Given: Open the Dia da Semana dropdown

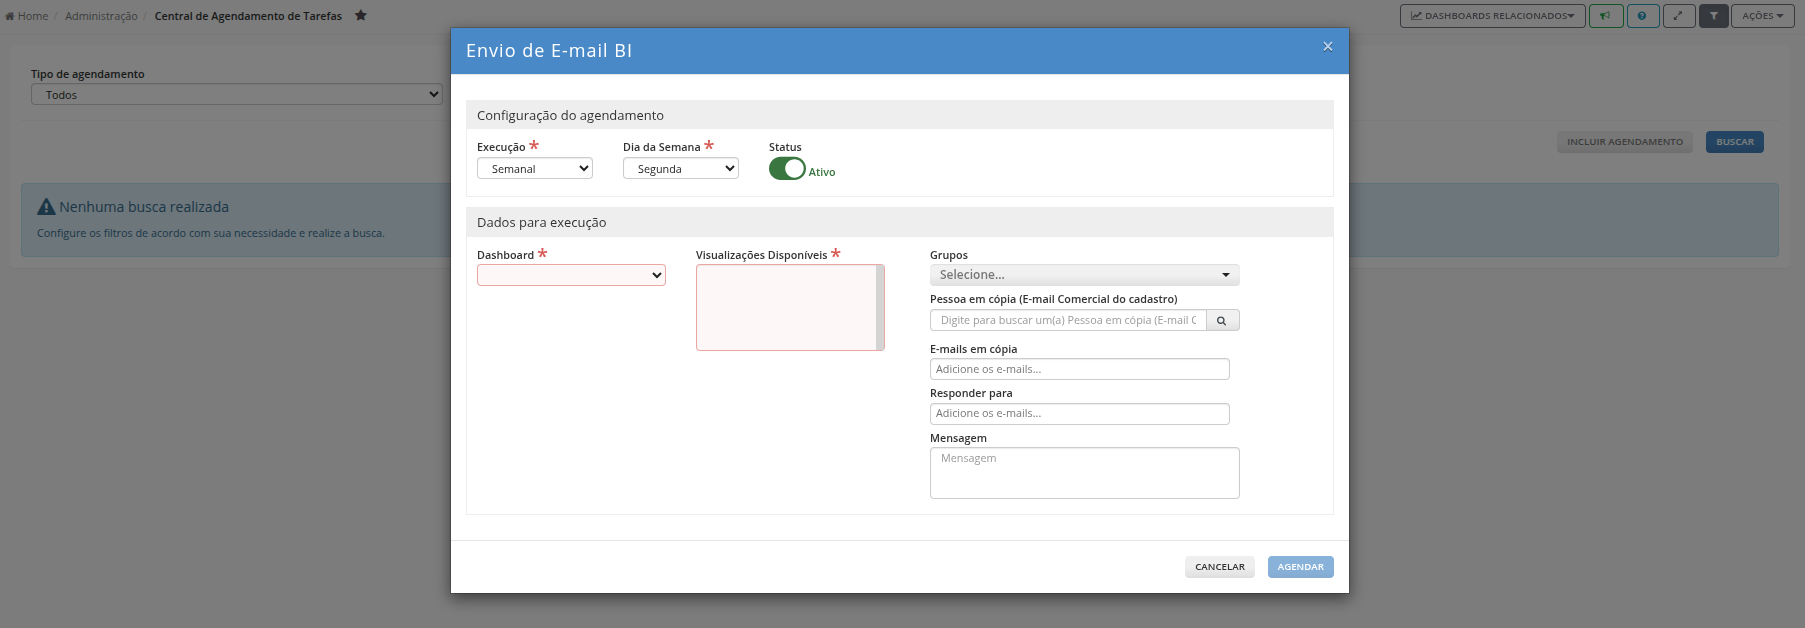Looking at the screenshot, I should coord(681,169).
